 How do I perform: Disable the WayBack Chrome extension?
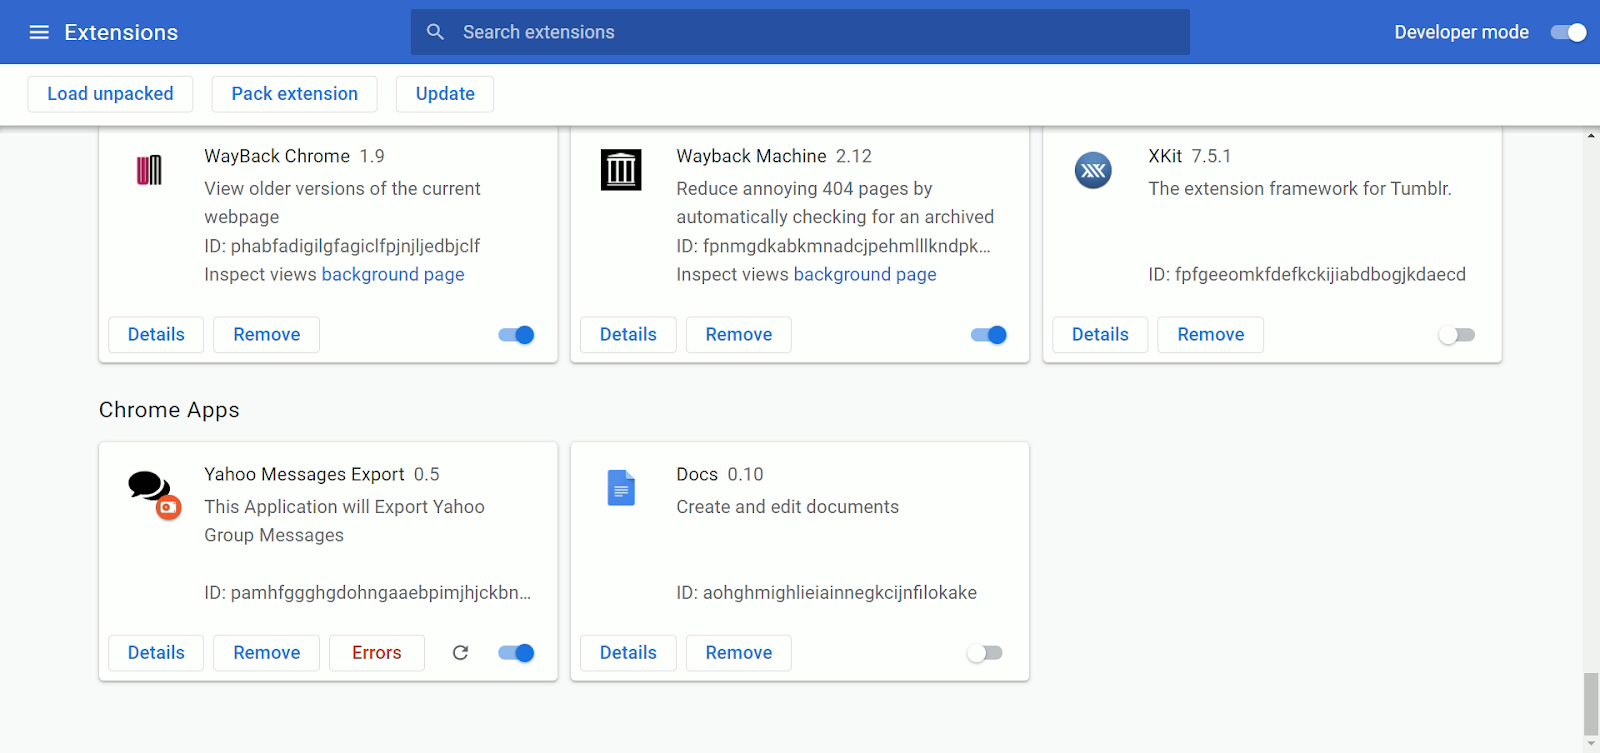click(x=516, y=335)
